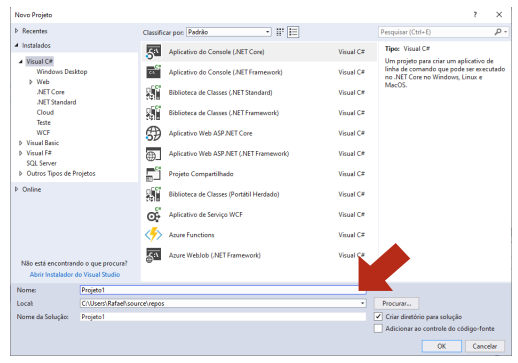Open the Classificar por Padrão dropdown
The height and width of the screenshot is (363, 518).
229,32
